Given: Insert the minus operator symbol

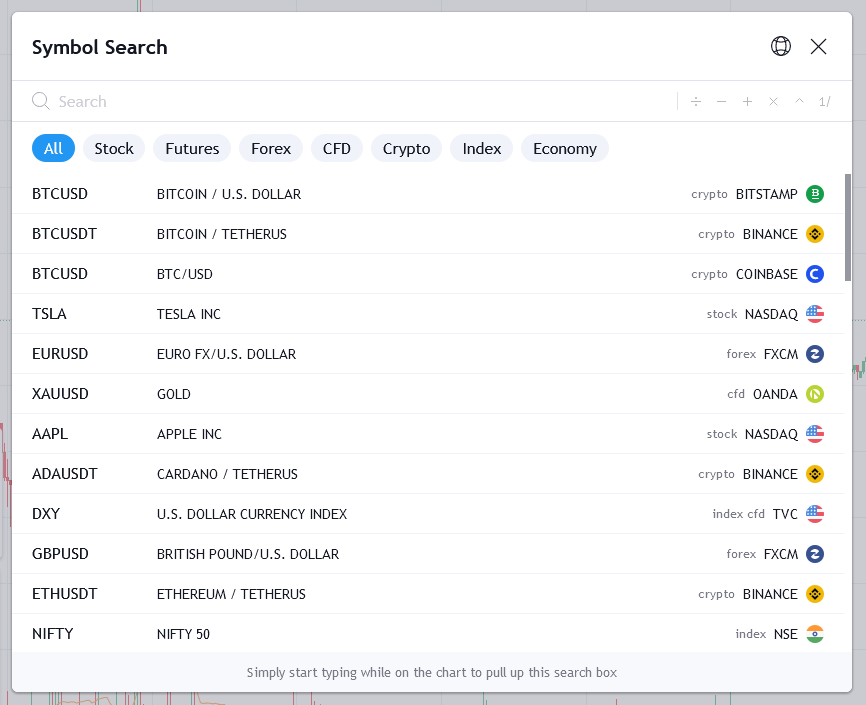Looking at the screenshot, I should click(721, 102).
